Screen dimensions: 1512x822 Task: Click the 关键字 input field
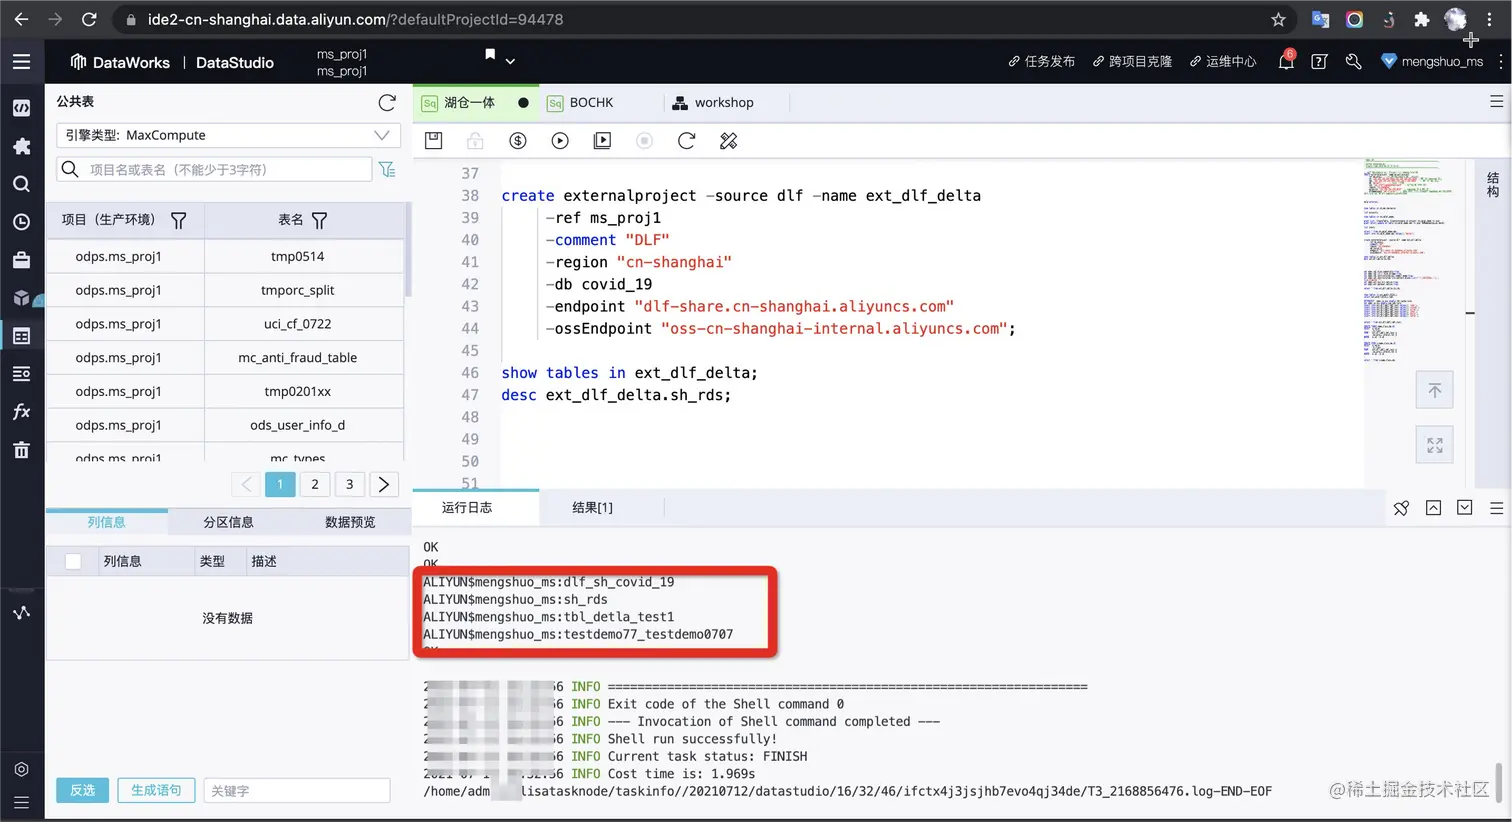(x=297, y=790)
